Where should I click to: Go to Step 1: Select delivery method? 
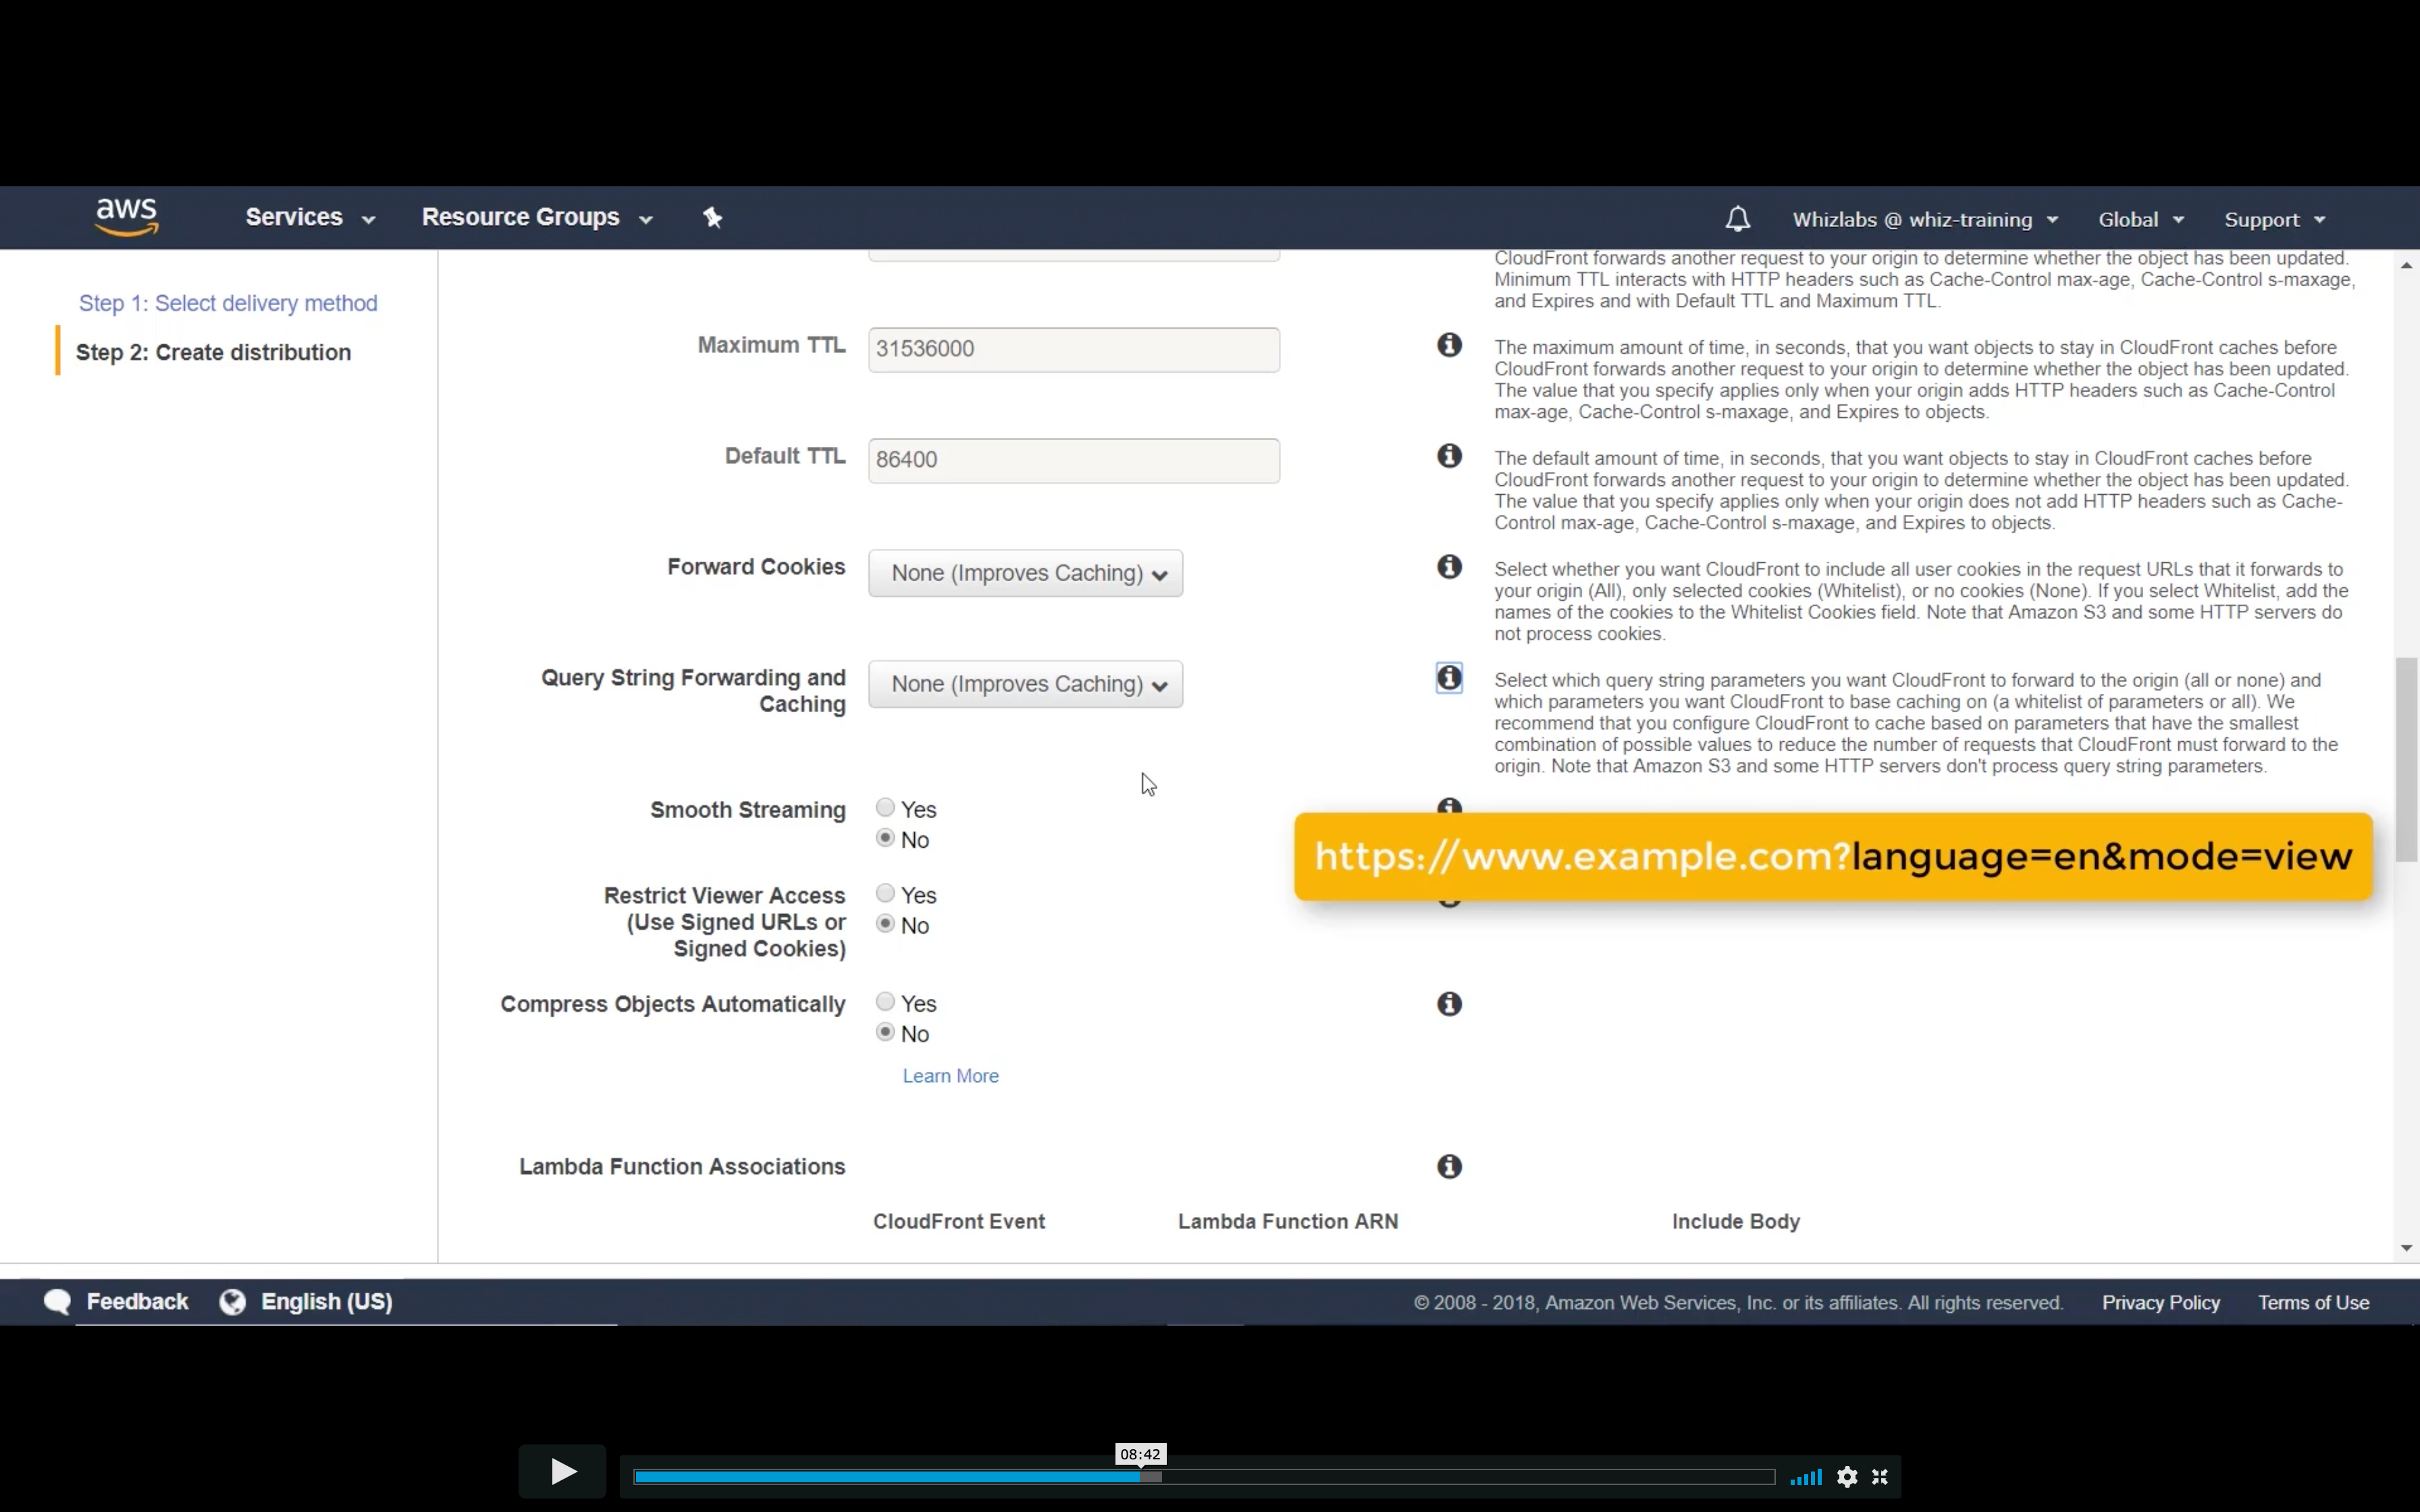point(228,303)
